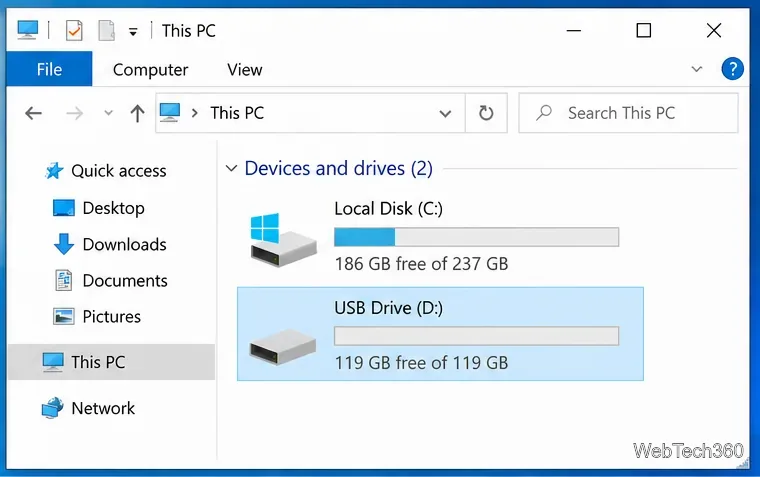Screen dimensions: 760x477
Task: Open Help with the question mark icon
Action: click(x=732, y=69)
